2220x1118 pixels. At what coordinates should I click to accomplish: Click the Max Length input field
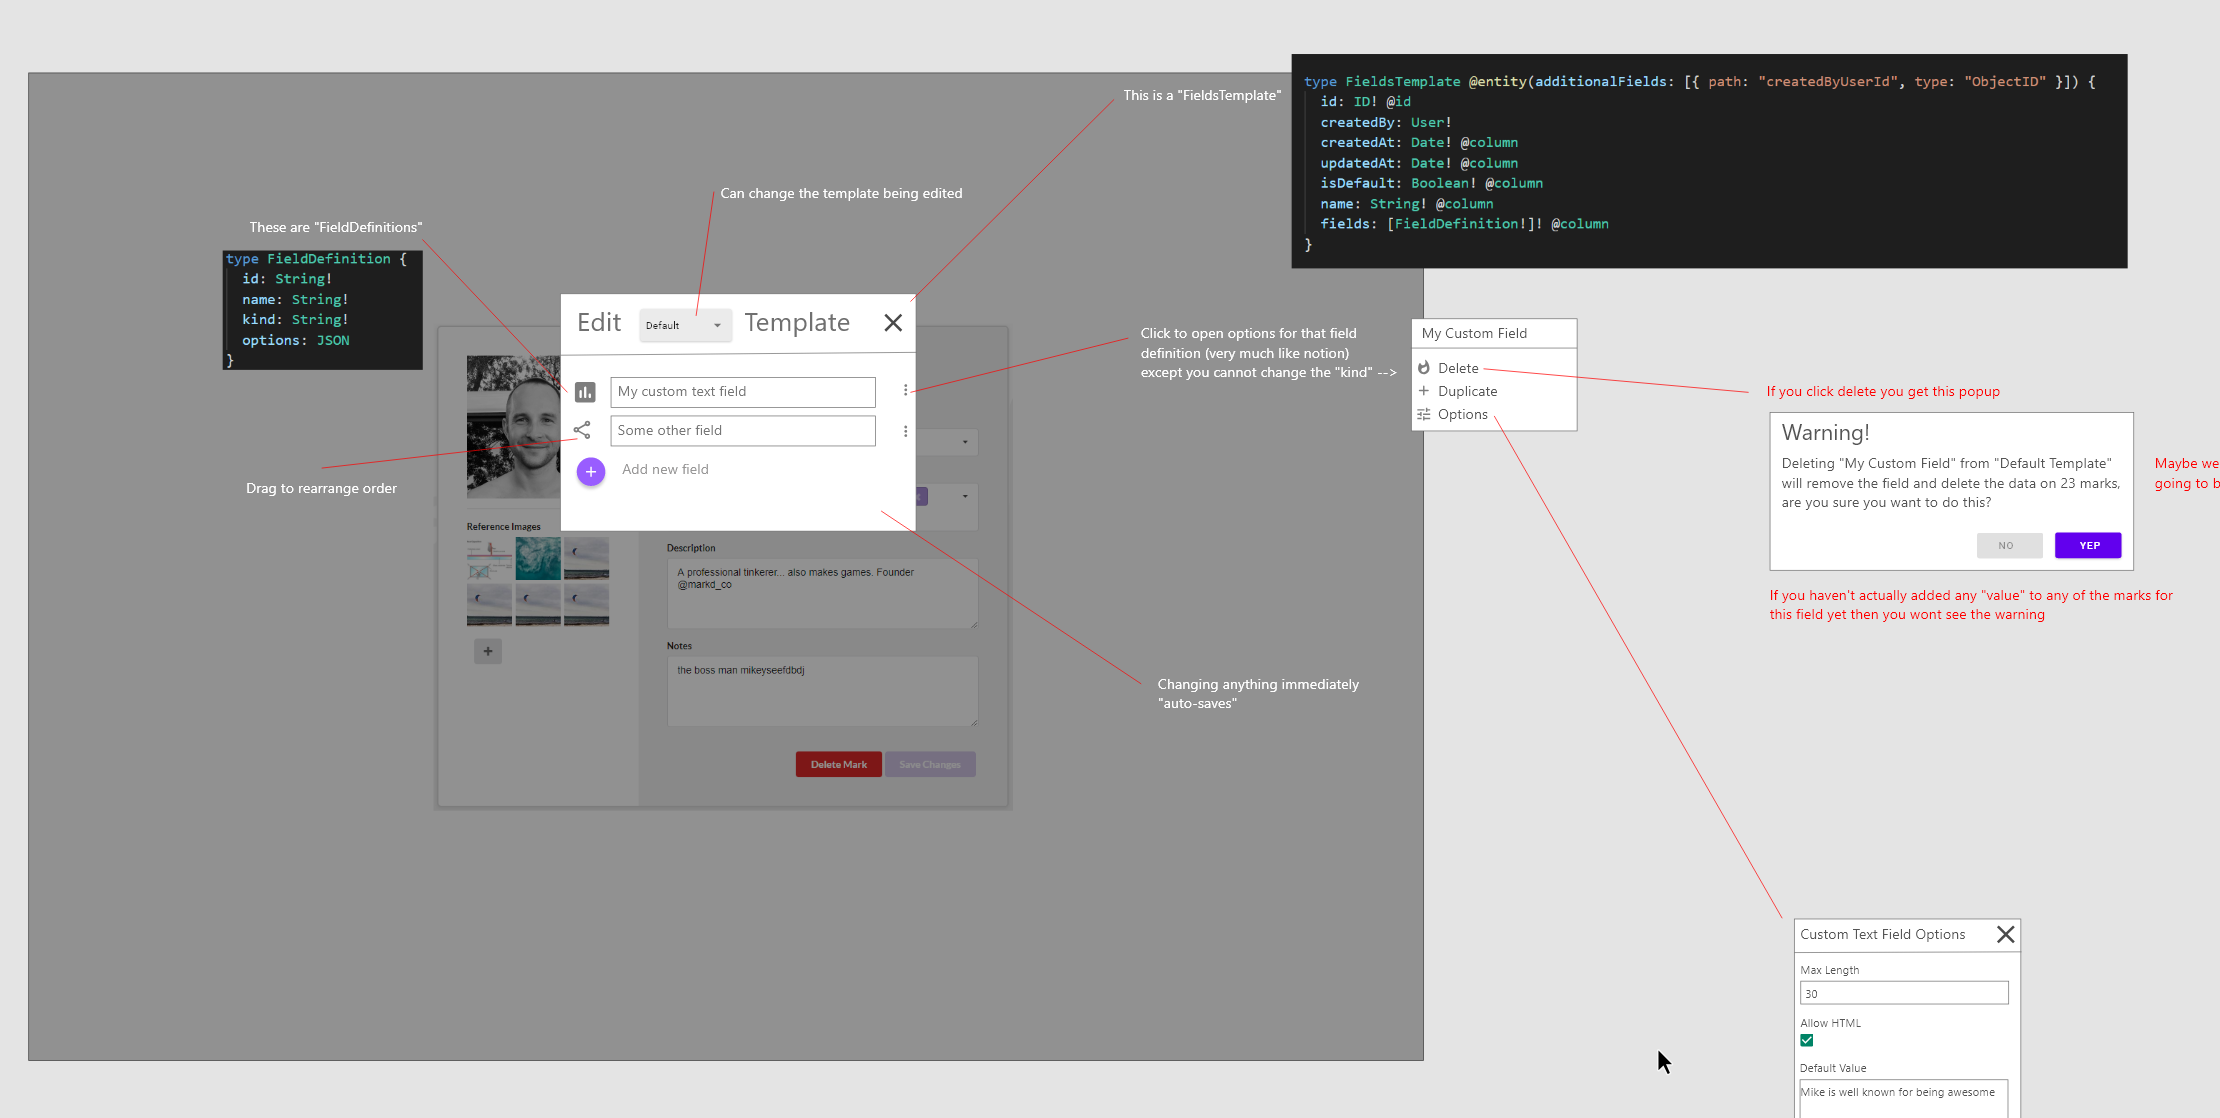[x=1903, y=993]
